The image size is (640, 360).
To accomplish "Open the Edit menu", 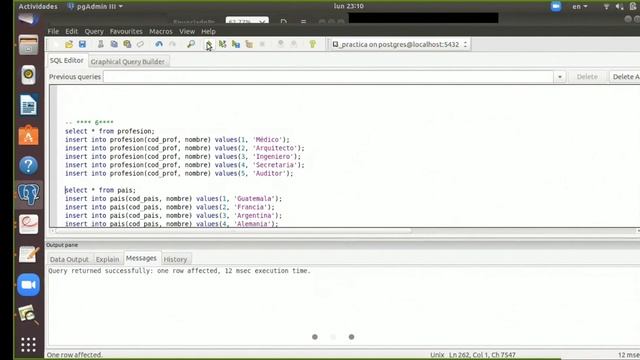I will [x=71, y=31].
